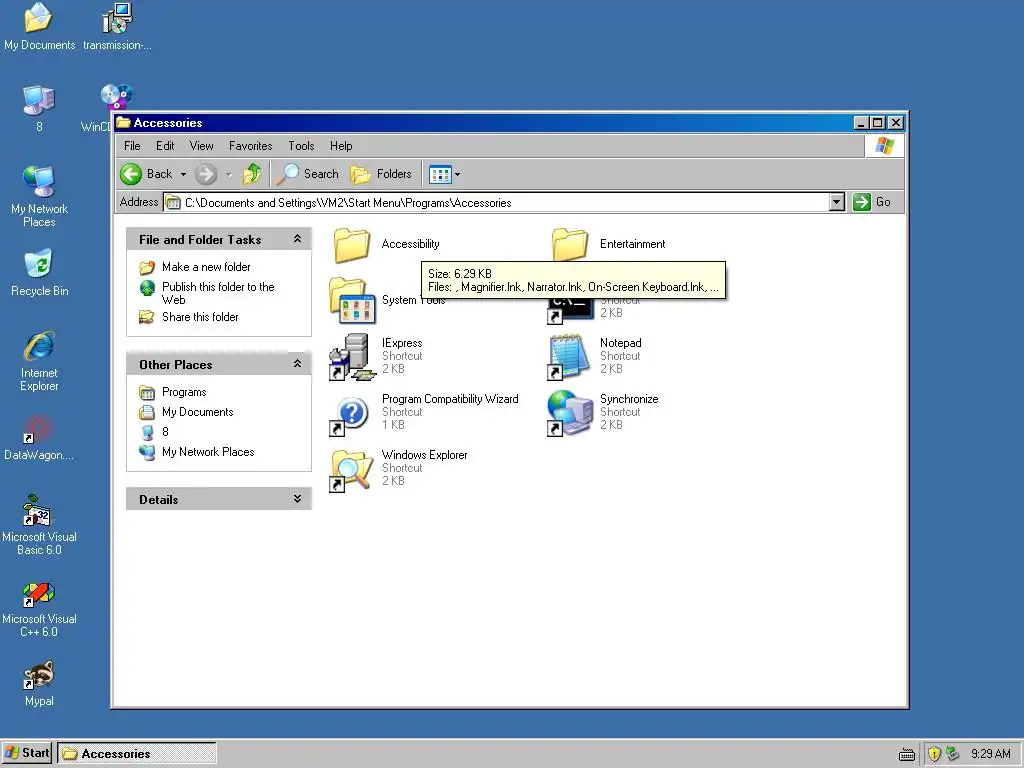Image resolution: width=1024 pixels, height=768 pixels.
Task: Open the Edit menu
Action: [165, 146]
